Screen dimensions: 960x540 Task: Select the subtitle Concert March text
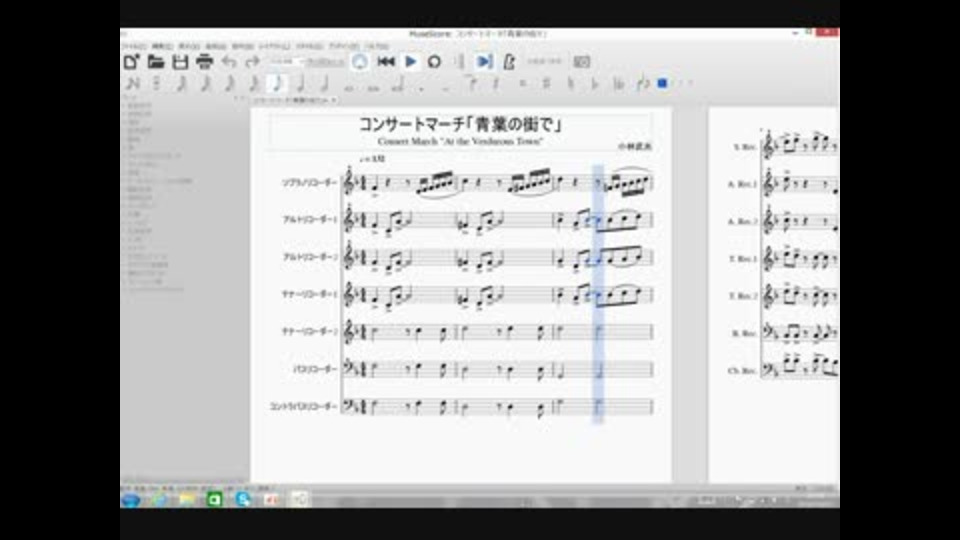pyautogui.click(x=460, y=141)
